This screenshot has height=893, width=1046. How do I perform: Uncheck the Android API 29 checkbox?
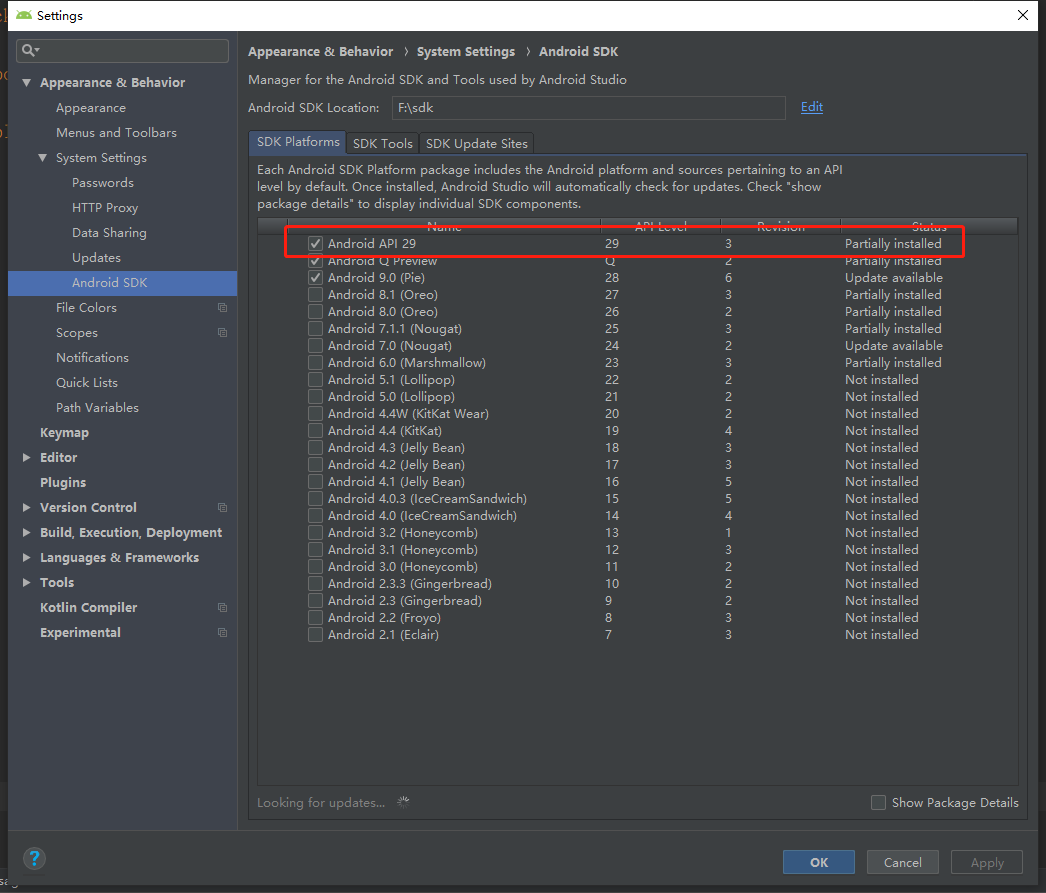[315, 243]
